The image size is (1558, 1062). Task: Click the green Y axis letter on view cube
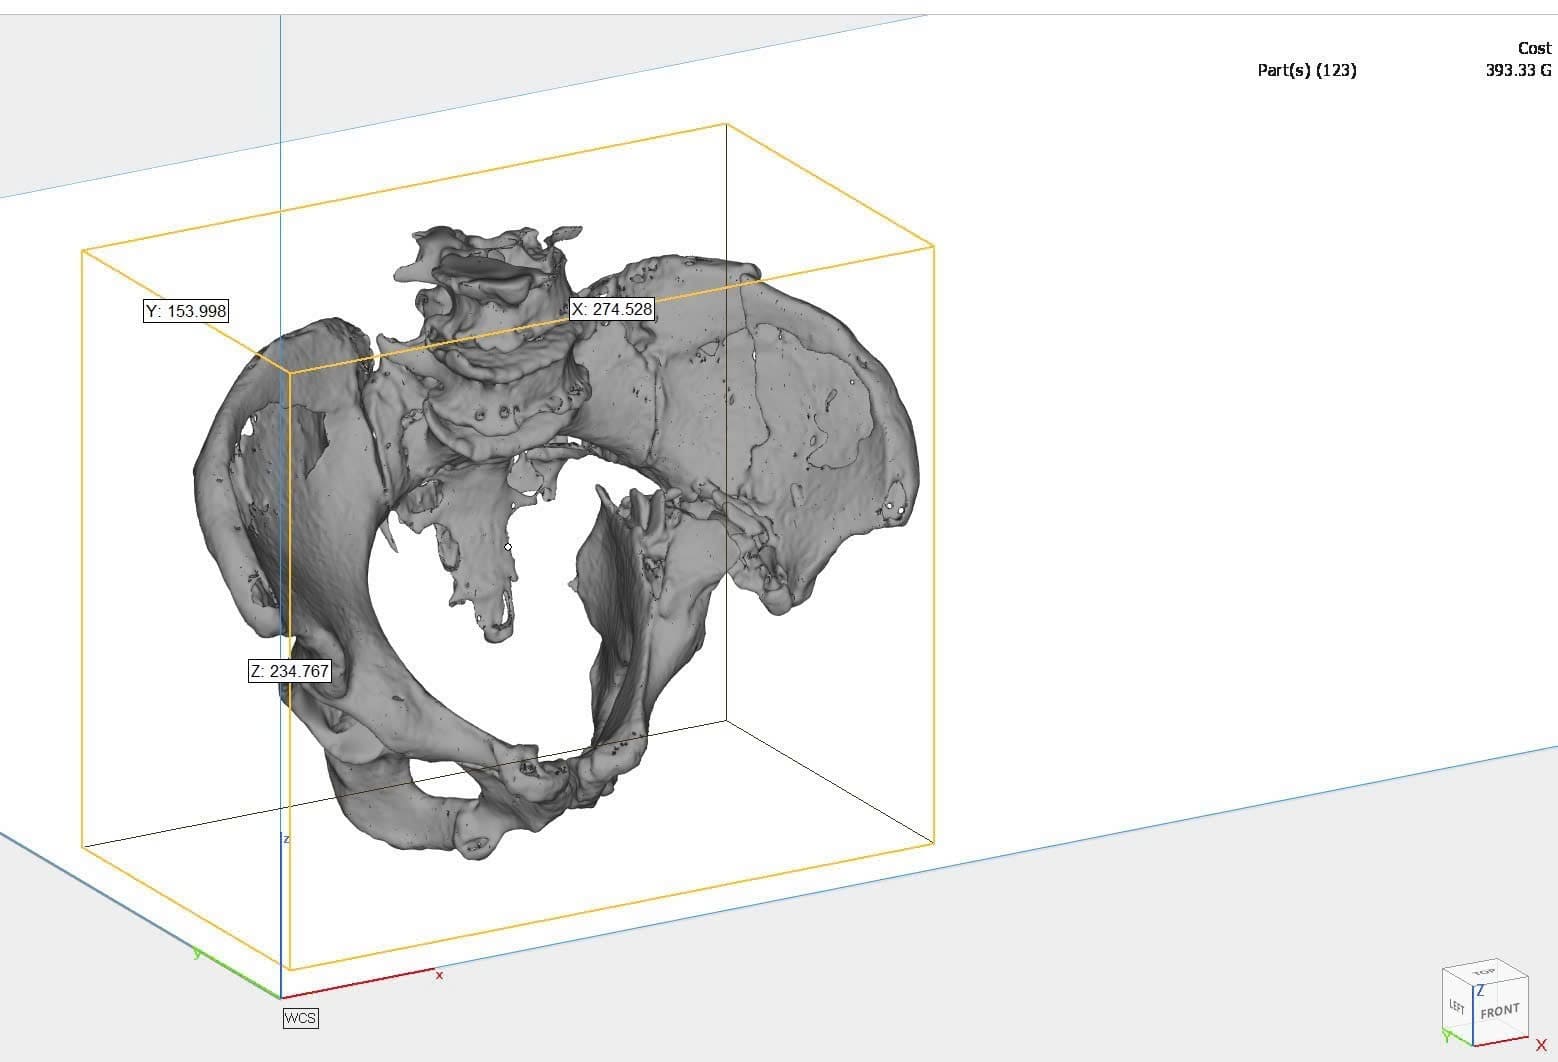click(1447, 1037)
